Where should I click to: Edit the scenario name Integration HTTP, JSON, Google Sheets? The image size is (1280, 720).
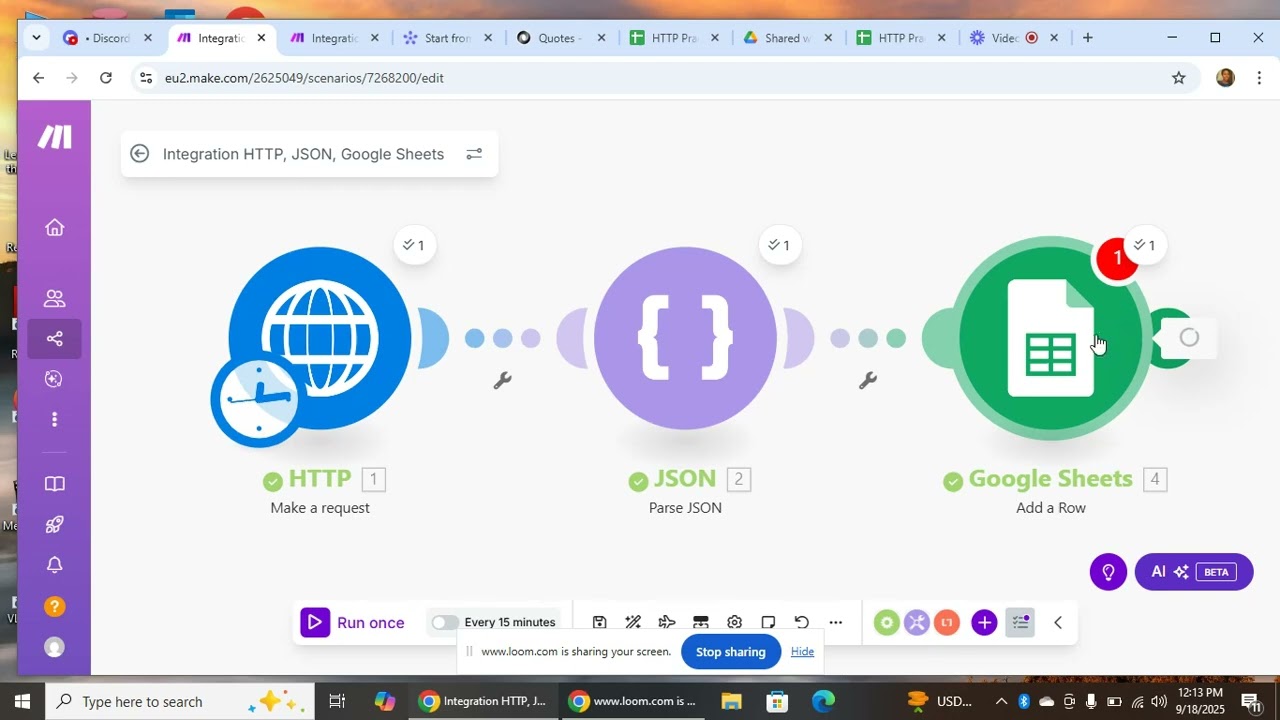click(x=303, y=154)
